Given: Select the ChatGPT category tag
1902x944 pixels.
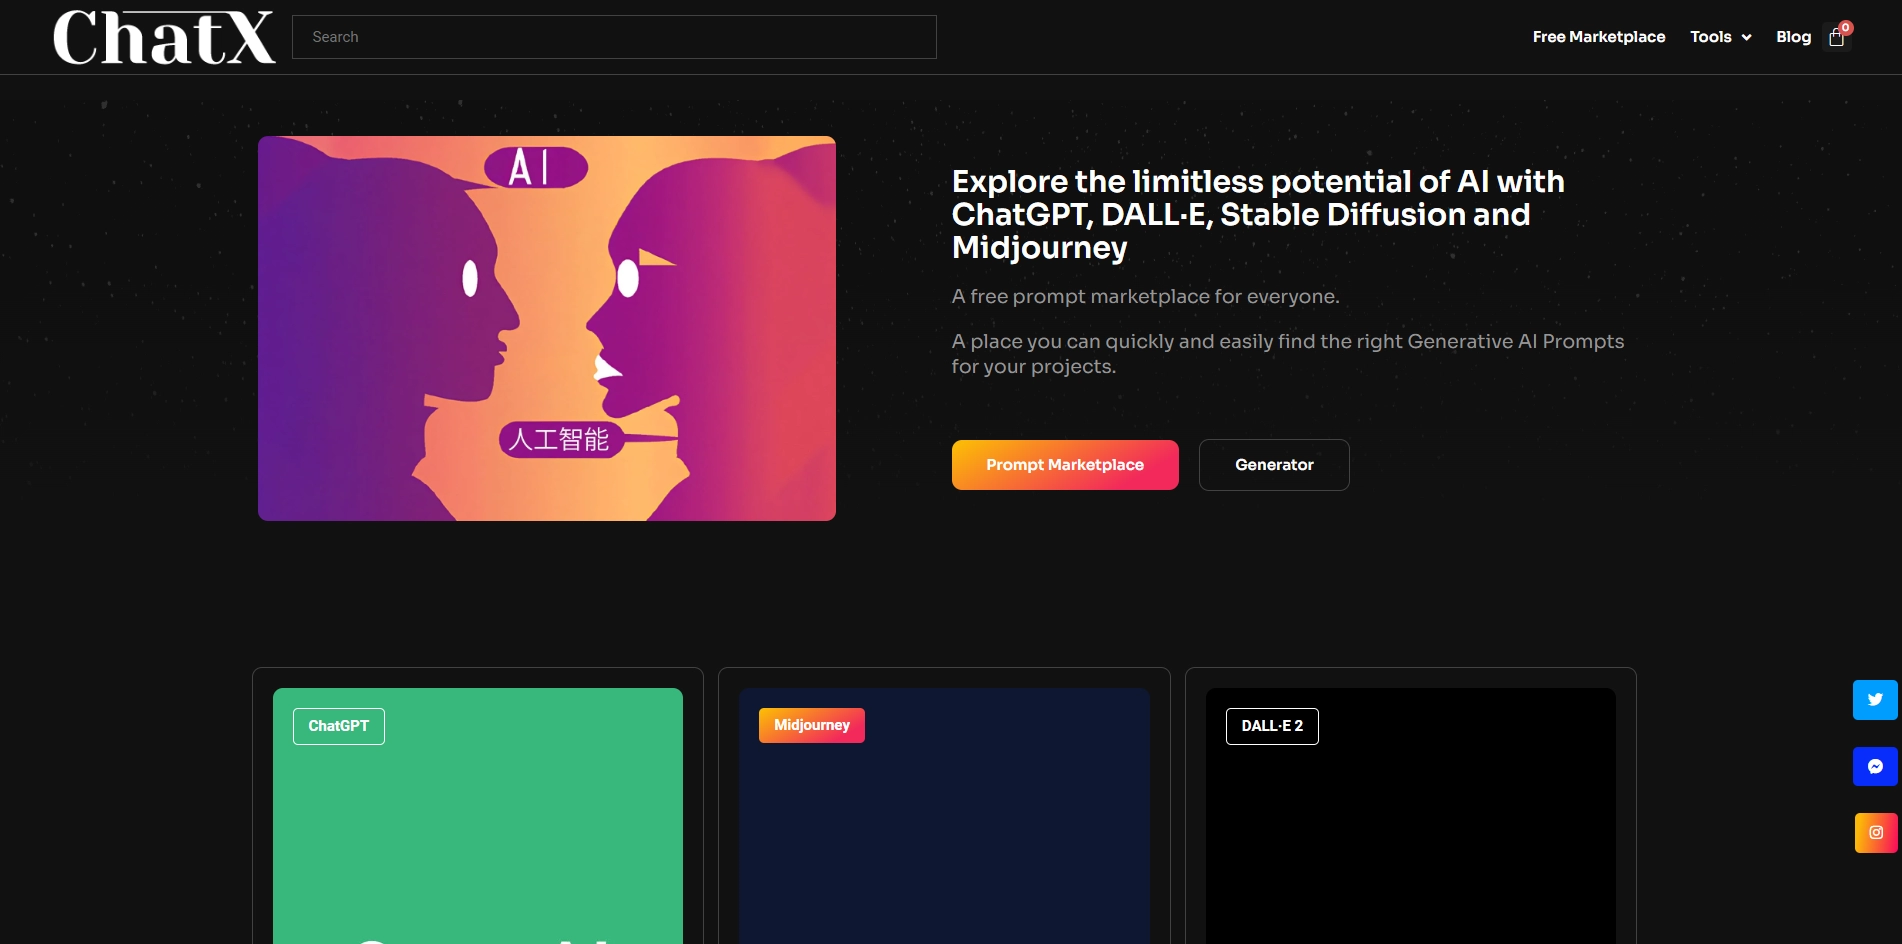Looking at the screenshot, I should tap(338, 726).
